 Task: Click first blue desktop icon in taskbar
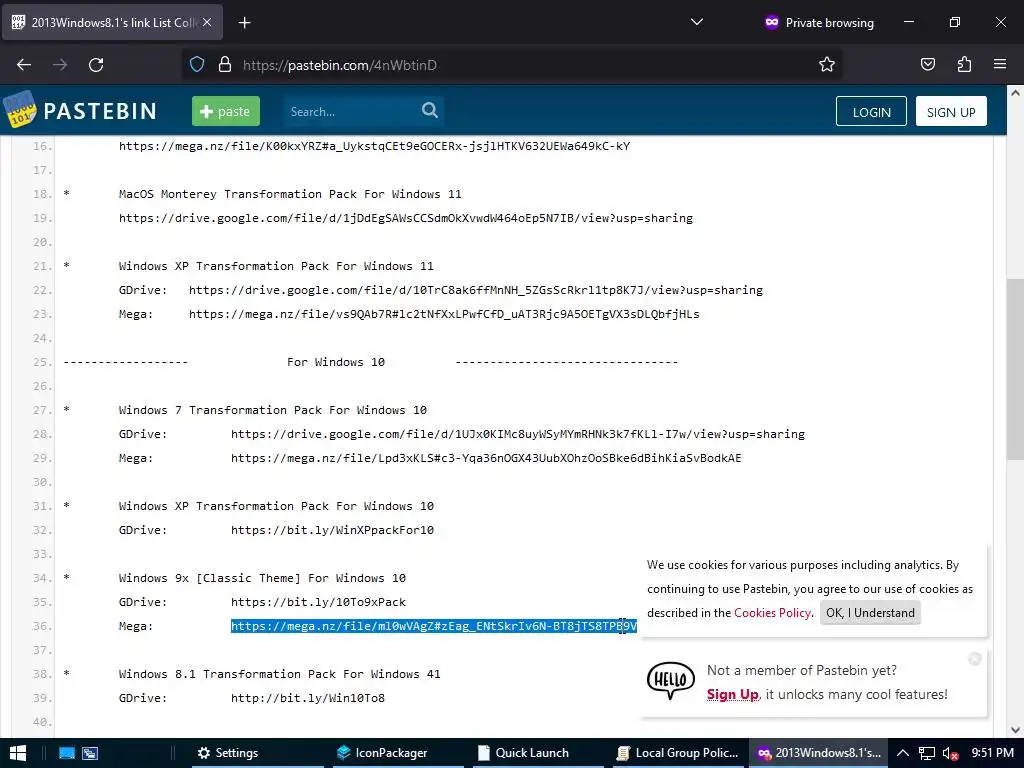(x=67, y=753)
